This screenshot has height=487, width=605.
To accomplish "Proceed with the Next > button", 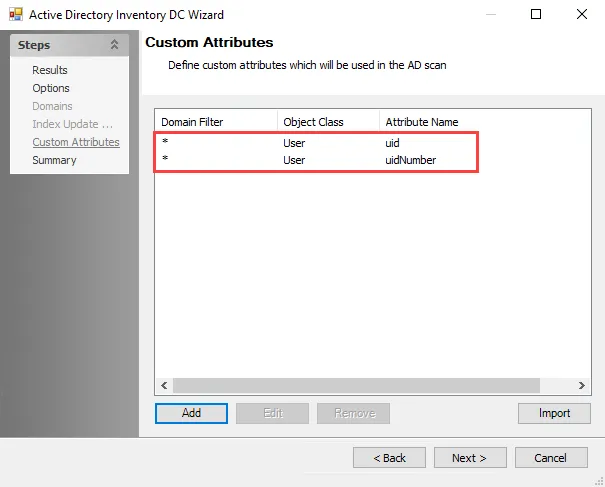I will (x=470, y=458).
